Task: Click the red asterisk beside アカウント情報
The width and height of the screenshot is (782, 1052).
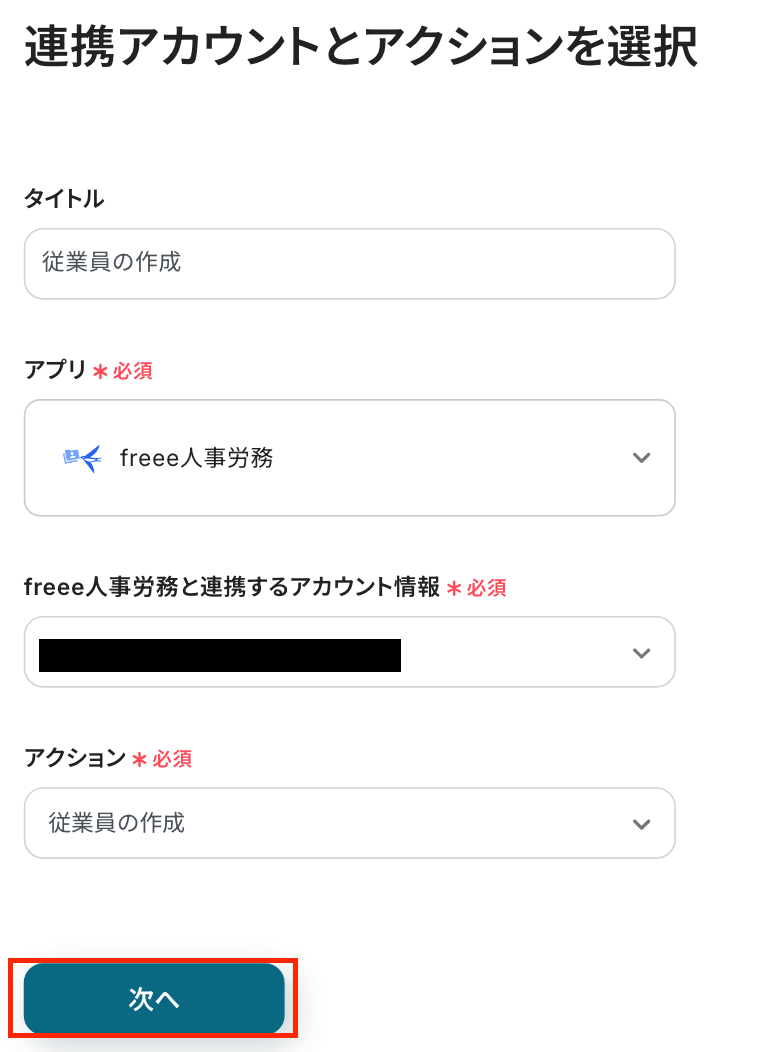Action: click(454, 588)
